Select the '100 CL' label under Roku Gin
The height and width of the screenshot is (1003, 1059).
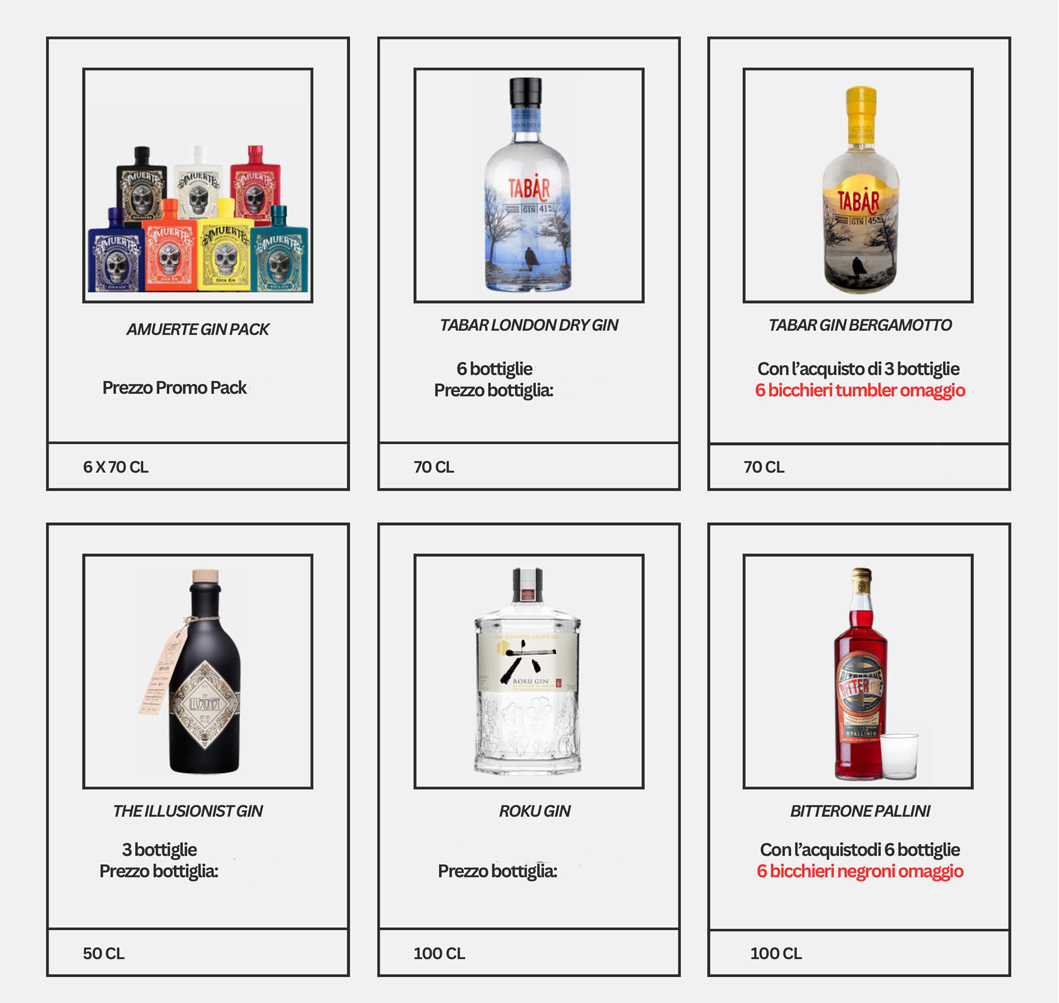click(x=439, y=954)
